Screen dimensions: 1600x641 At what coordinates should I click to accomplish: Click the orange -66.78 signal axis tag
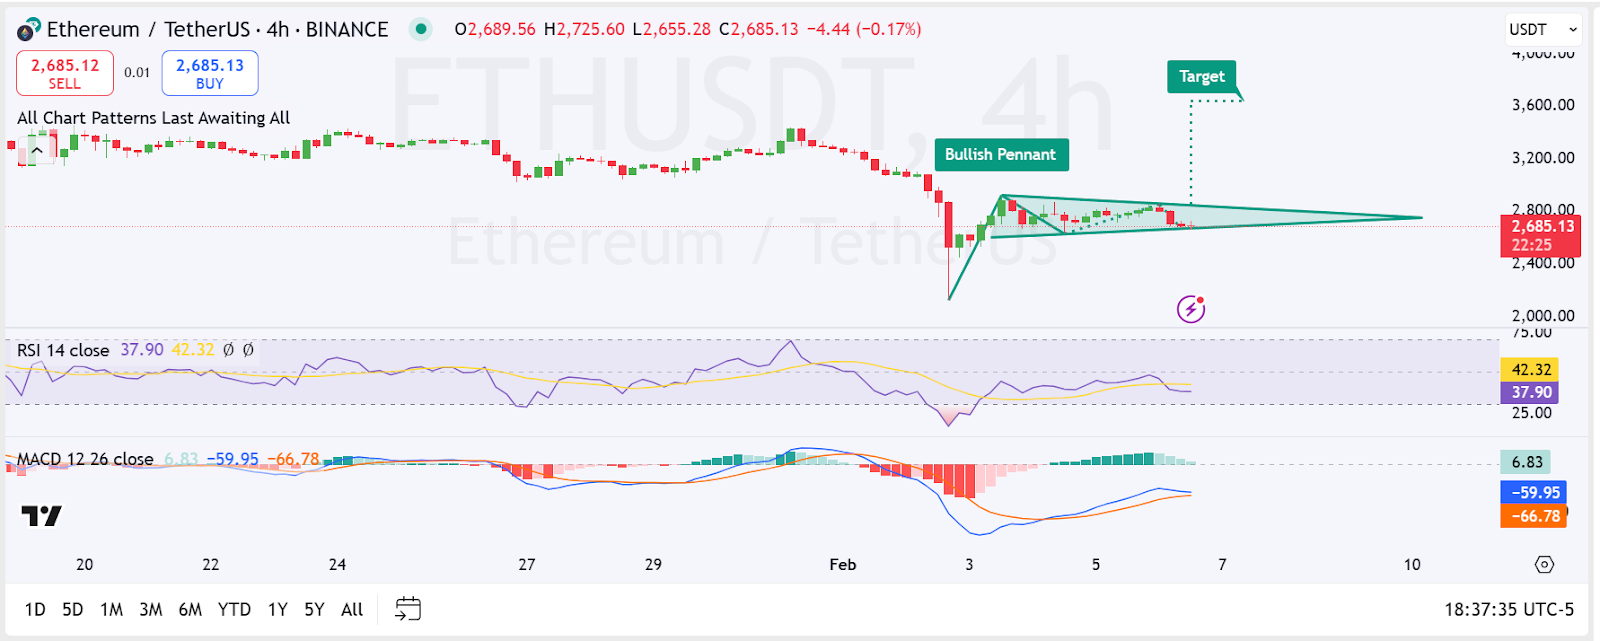click(1534, 516)
